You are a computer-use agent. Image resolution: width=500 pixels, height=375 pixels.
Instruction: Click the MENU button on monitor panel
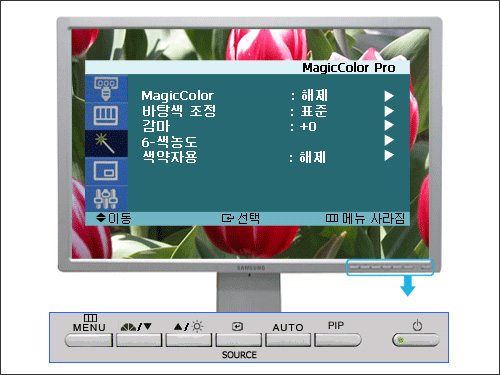(89, 340)
